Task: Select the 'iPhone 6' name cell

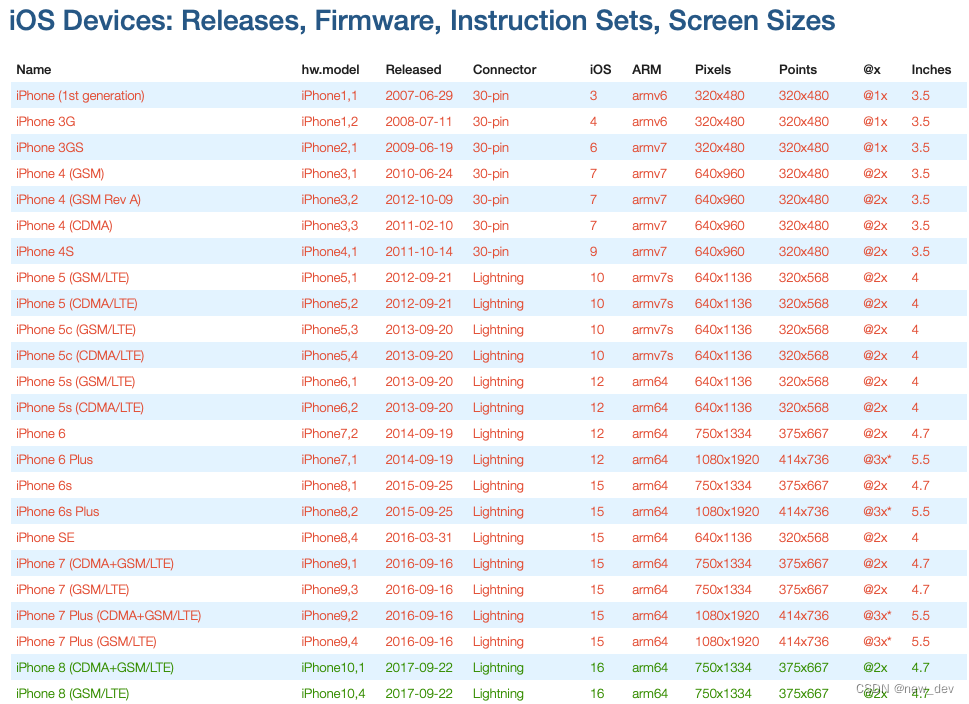Action: (x=40, y=433)
